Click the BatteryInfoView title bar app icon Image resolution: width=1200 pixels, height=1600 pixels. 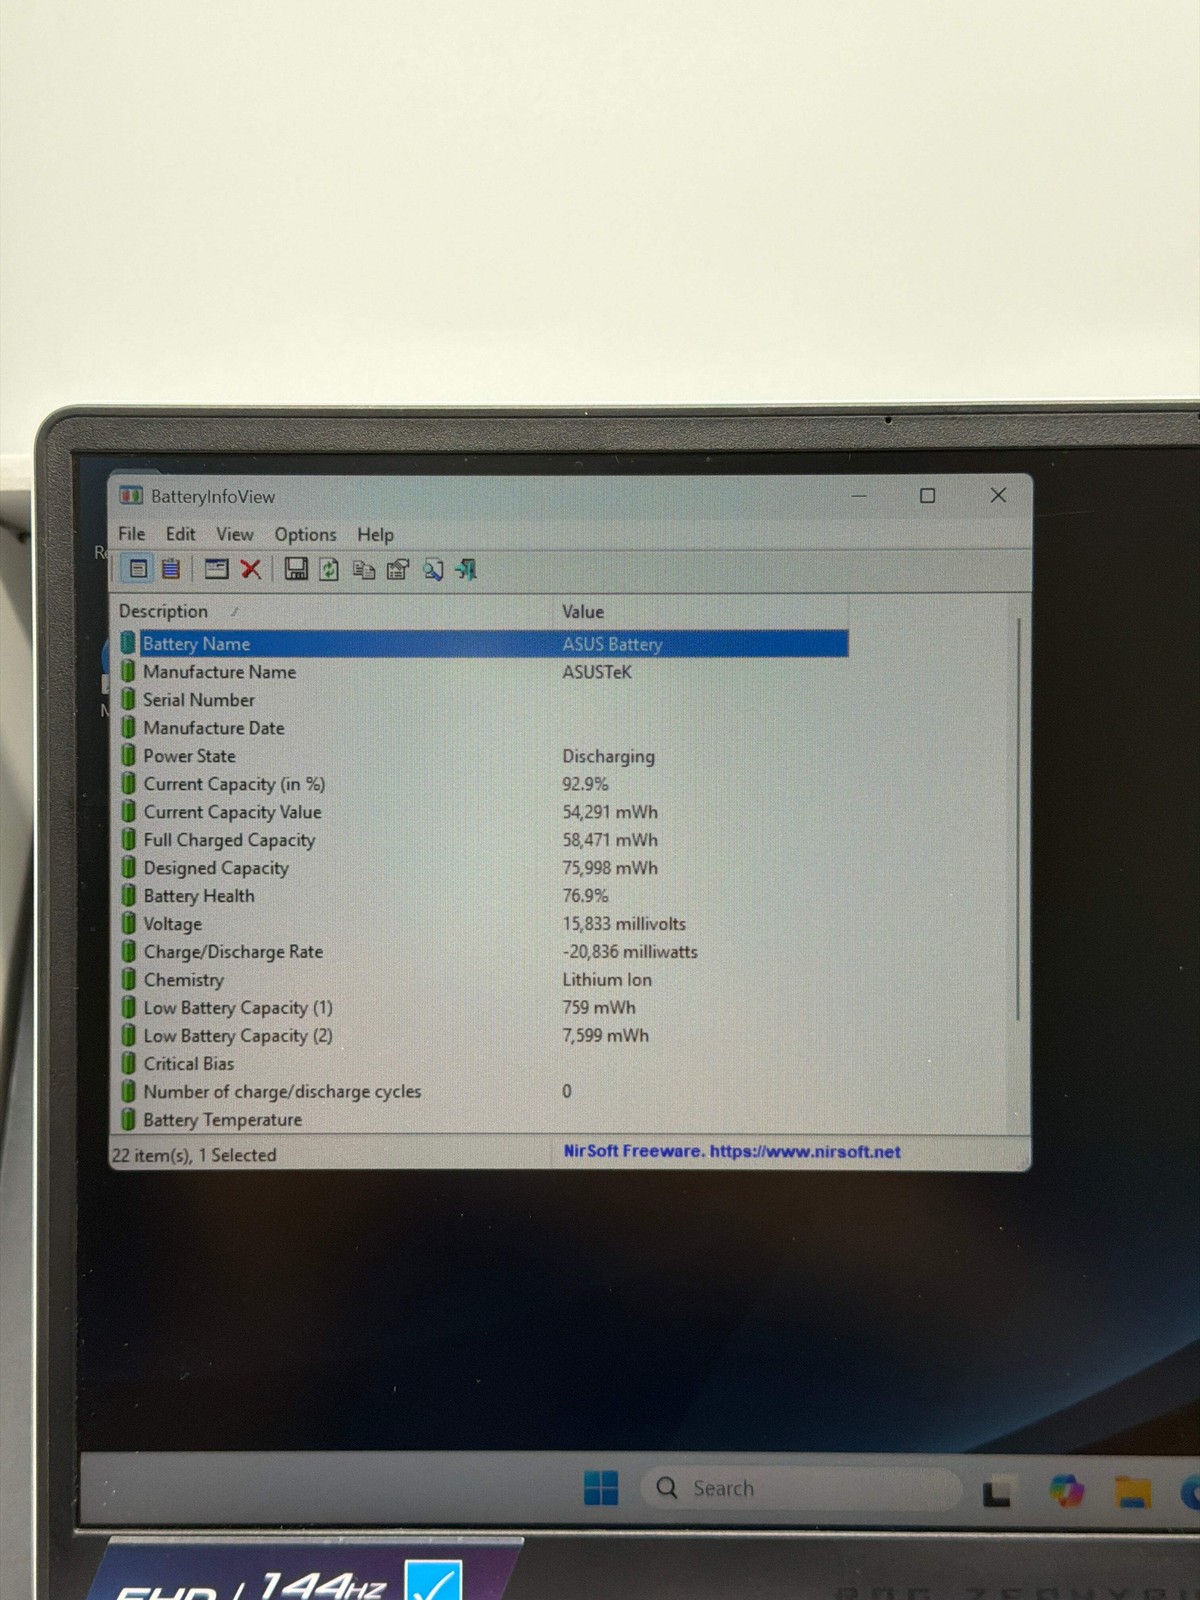[x=131, y=496]
